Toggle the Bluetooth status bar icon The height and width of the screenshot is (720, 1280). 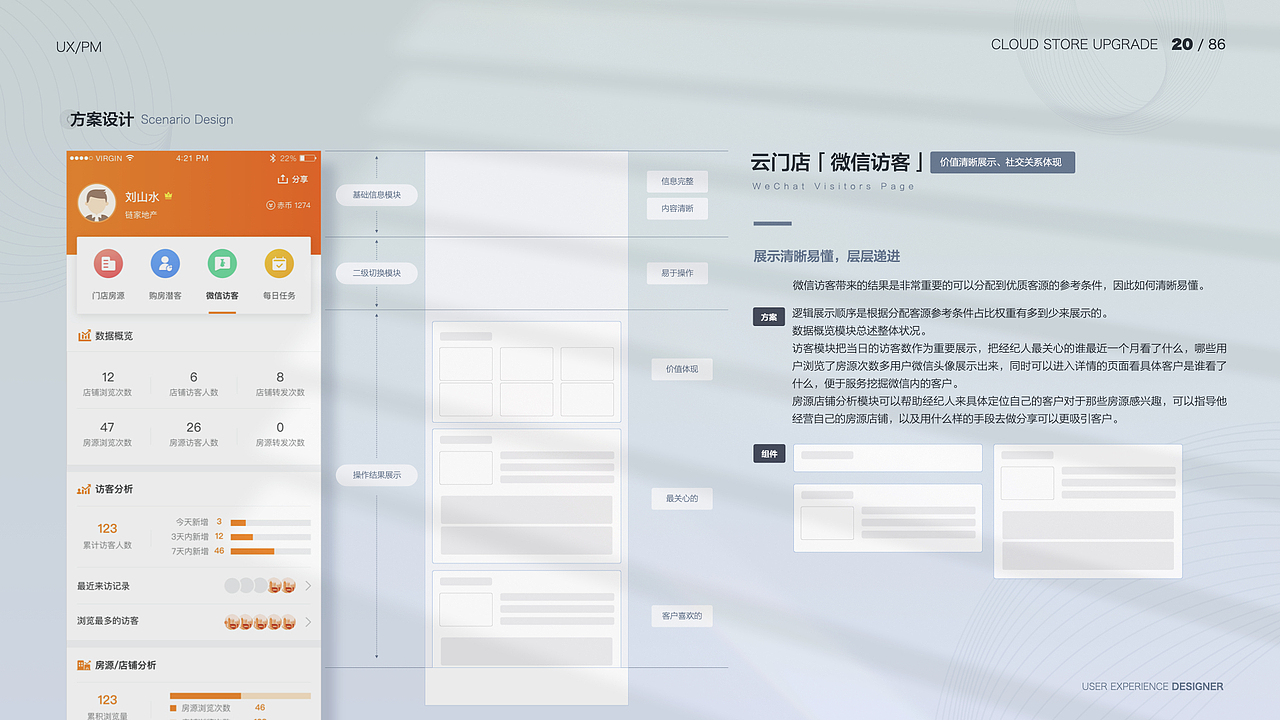tap(273, 158)
